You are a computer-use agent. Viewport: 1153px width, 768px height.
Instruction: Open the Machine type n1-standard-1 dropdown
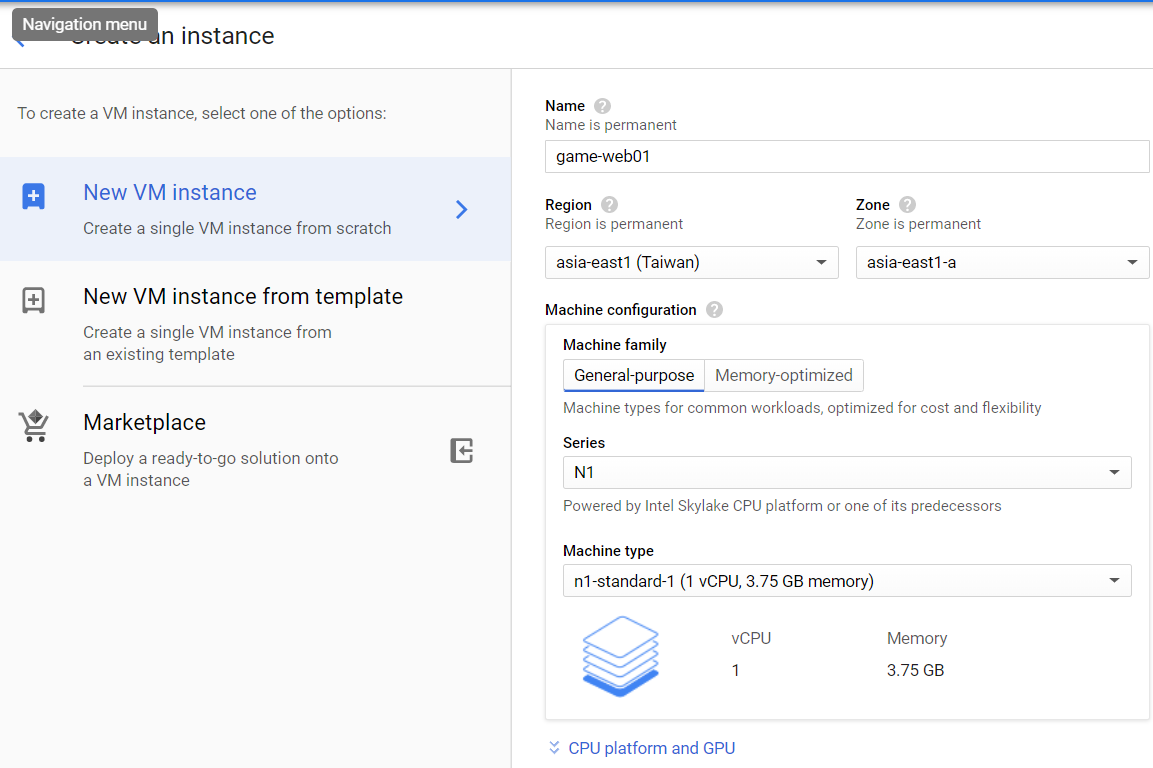pos(846,581)
